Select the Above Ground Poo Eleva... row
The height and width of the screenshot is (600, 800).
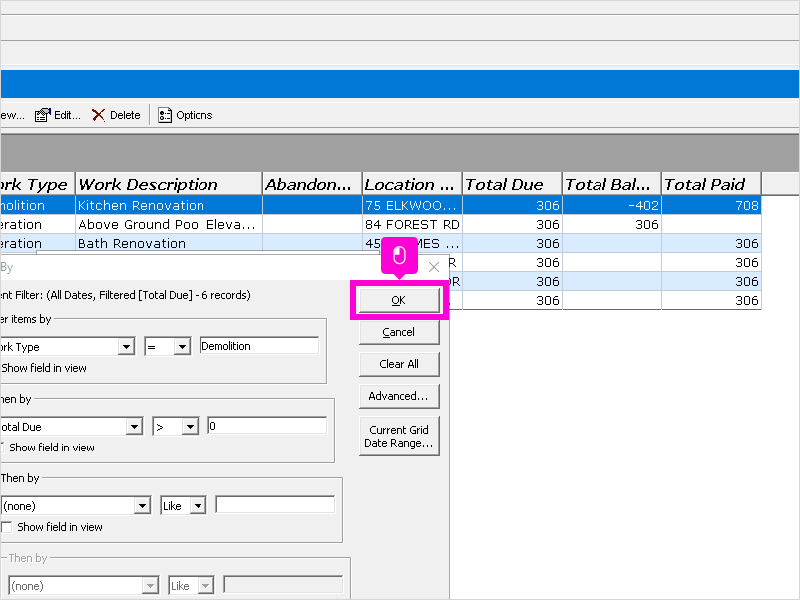click(380, 224)
